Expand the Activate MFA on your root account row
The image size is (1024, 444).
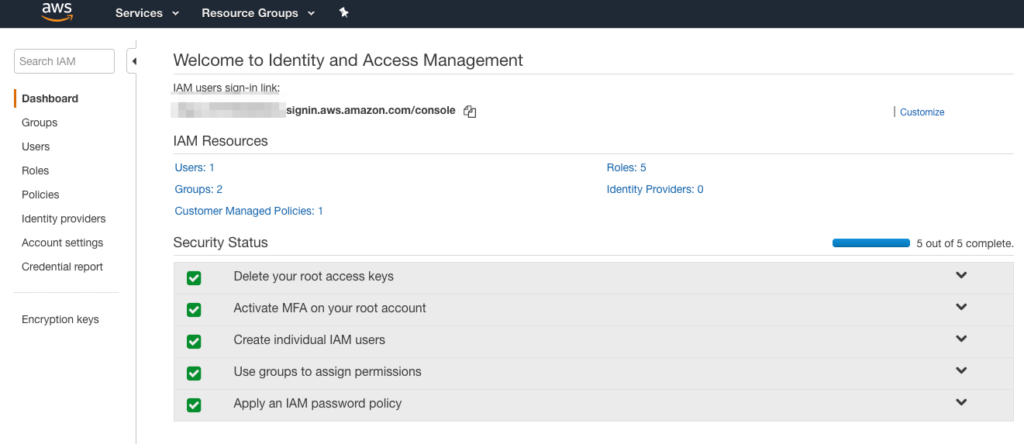961,306
